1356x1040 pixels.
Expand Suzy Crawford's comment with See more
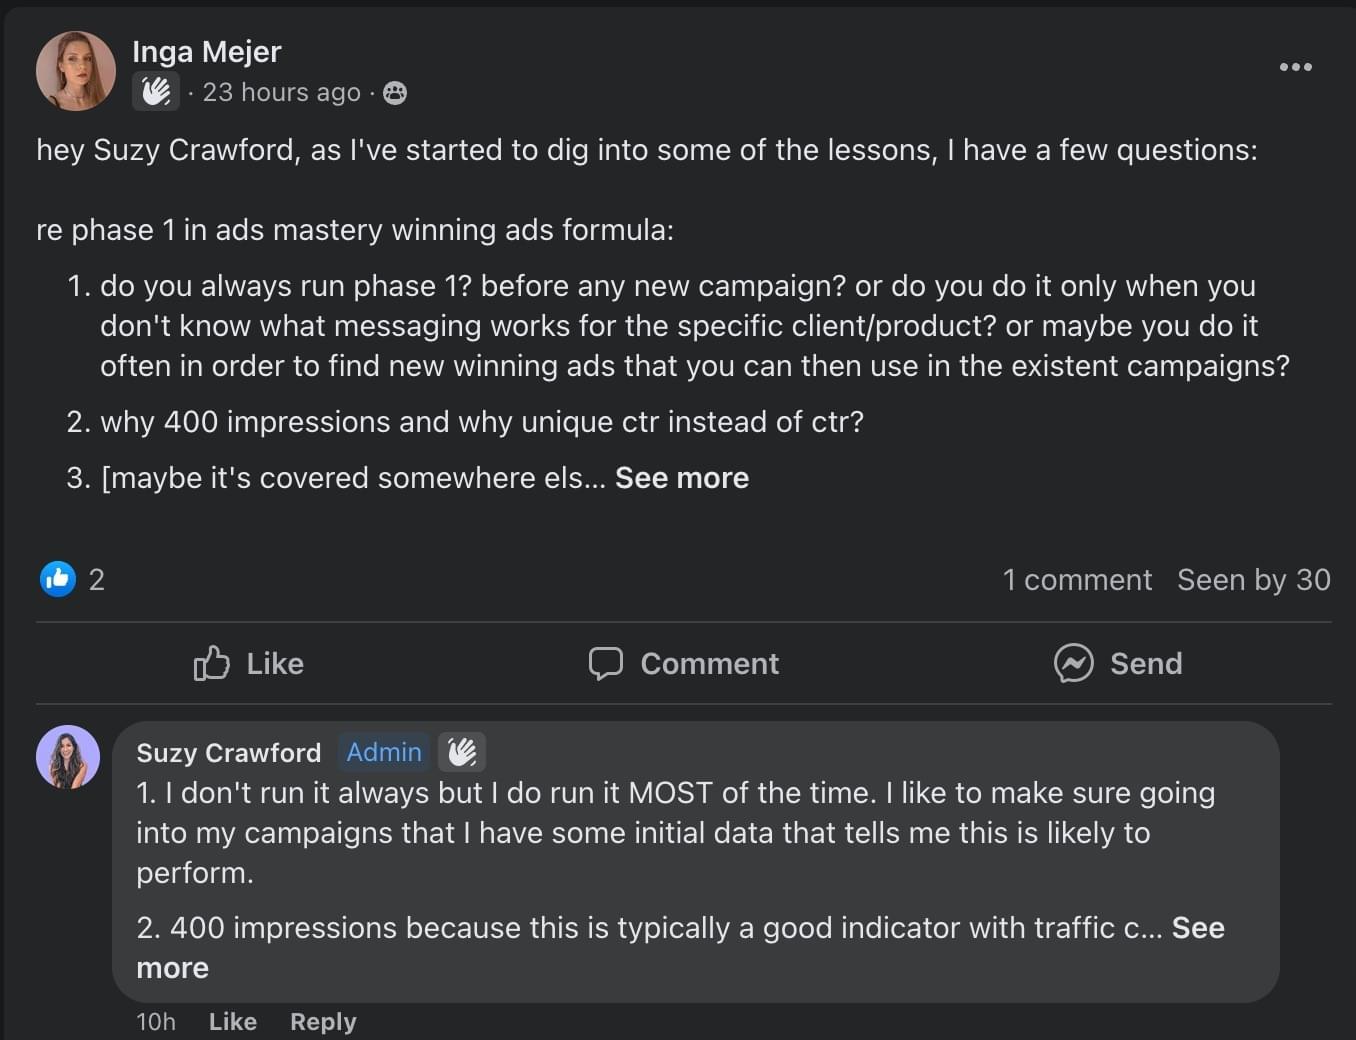point(1197,928)
